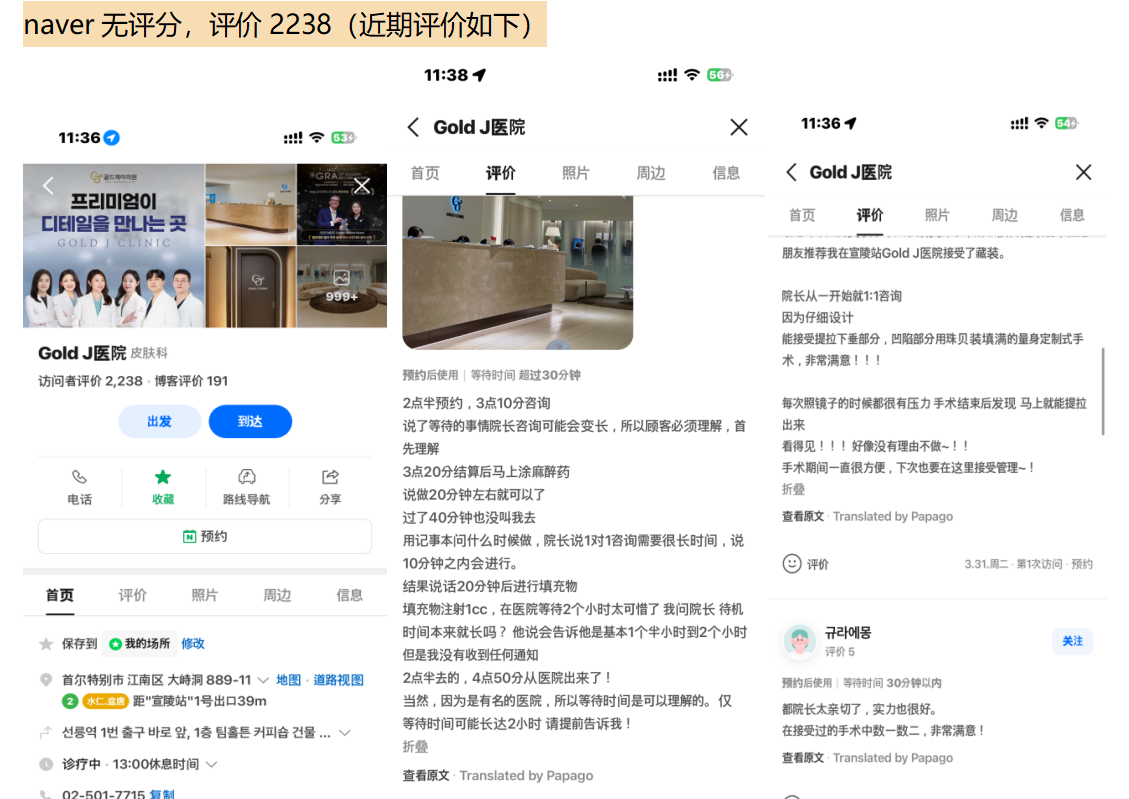Tap the clock icon beside 诊疗中
This screenshot has width=1129, height=799.
[46, 764]
